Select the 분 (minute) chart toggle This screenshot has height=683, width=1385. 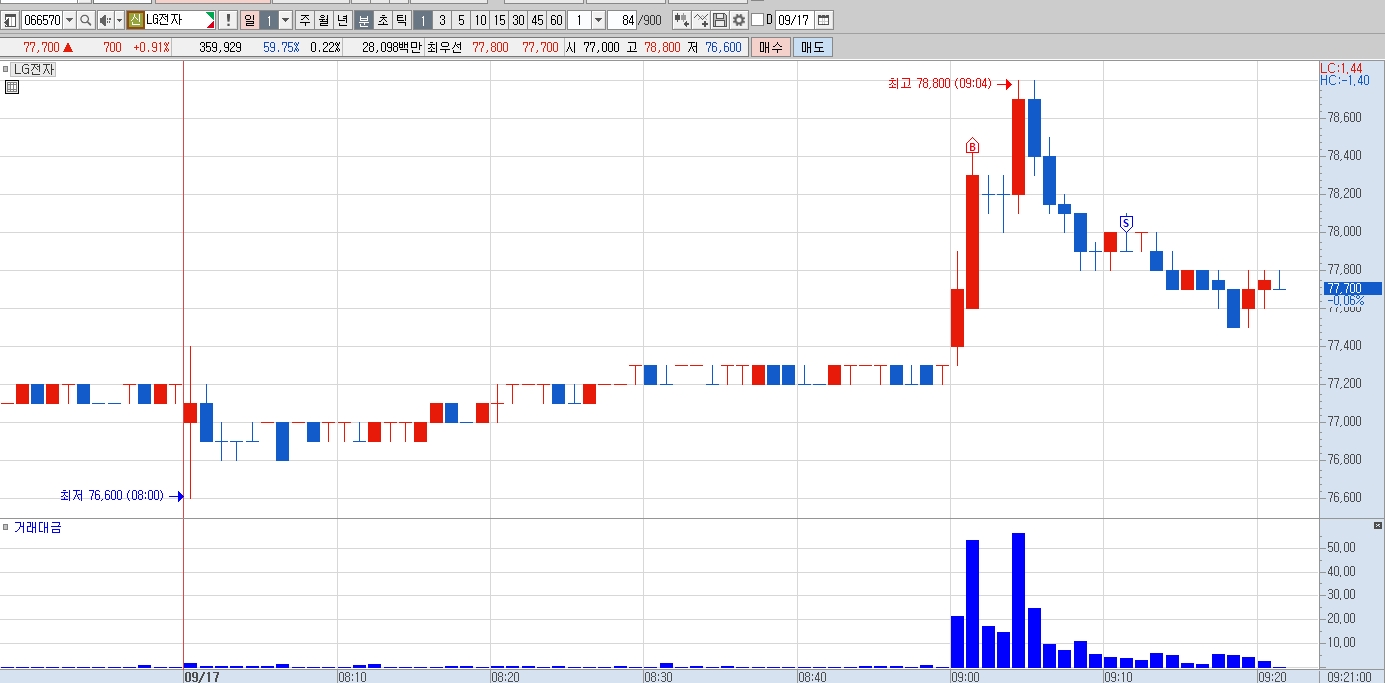[364, 20]
